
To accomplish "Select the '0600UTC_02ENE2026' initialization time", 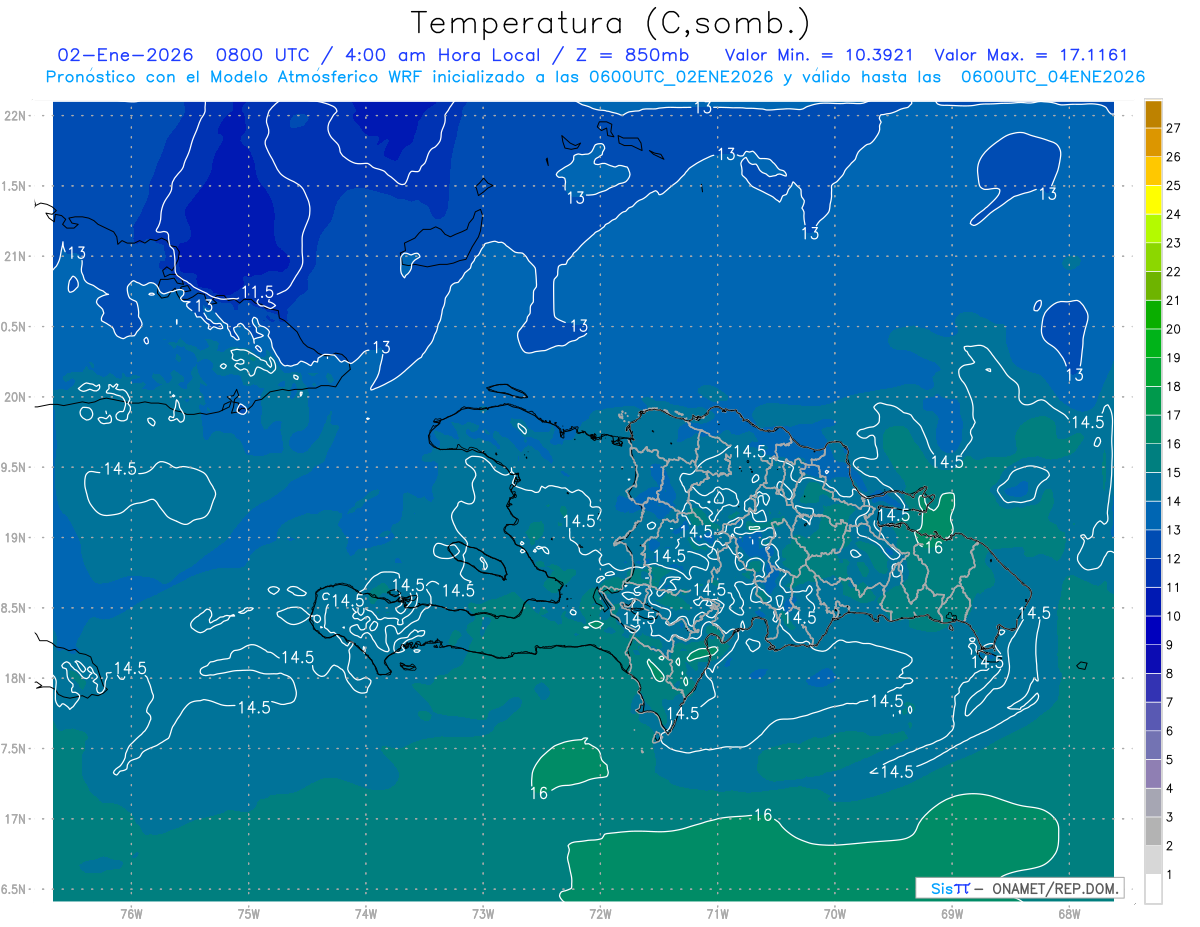I will pyautogui.click(x=682, y=77).
